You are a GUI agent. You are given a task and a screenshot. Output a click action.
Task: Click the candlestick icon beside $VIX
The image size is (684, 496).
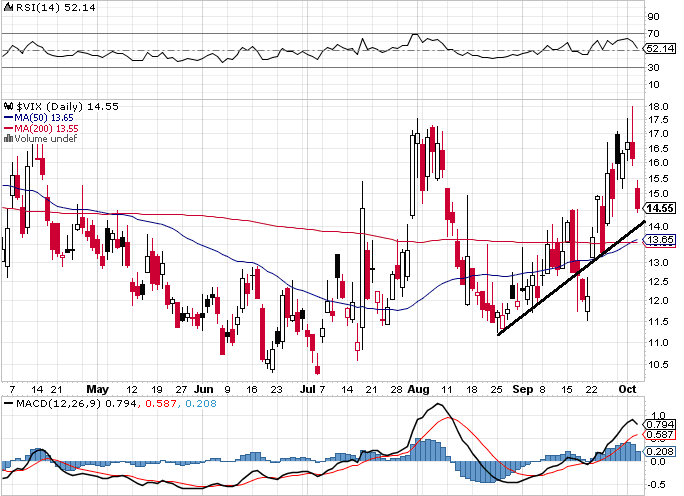7,105
